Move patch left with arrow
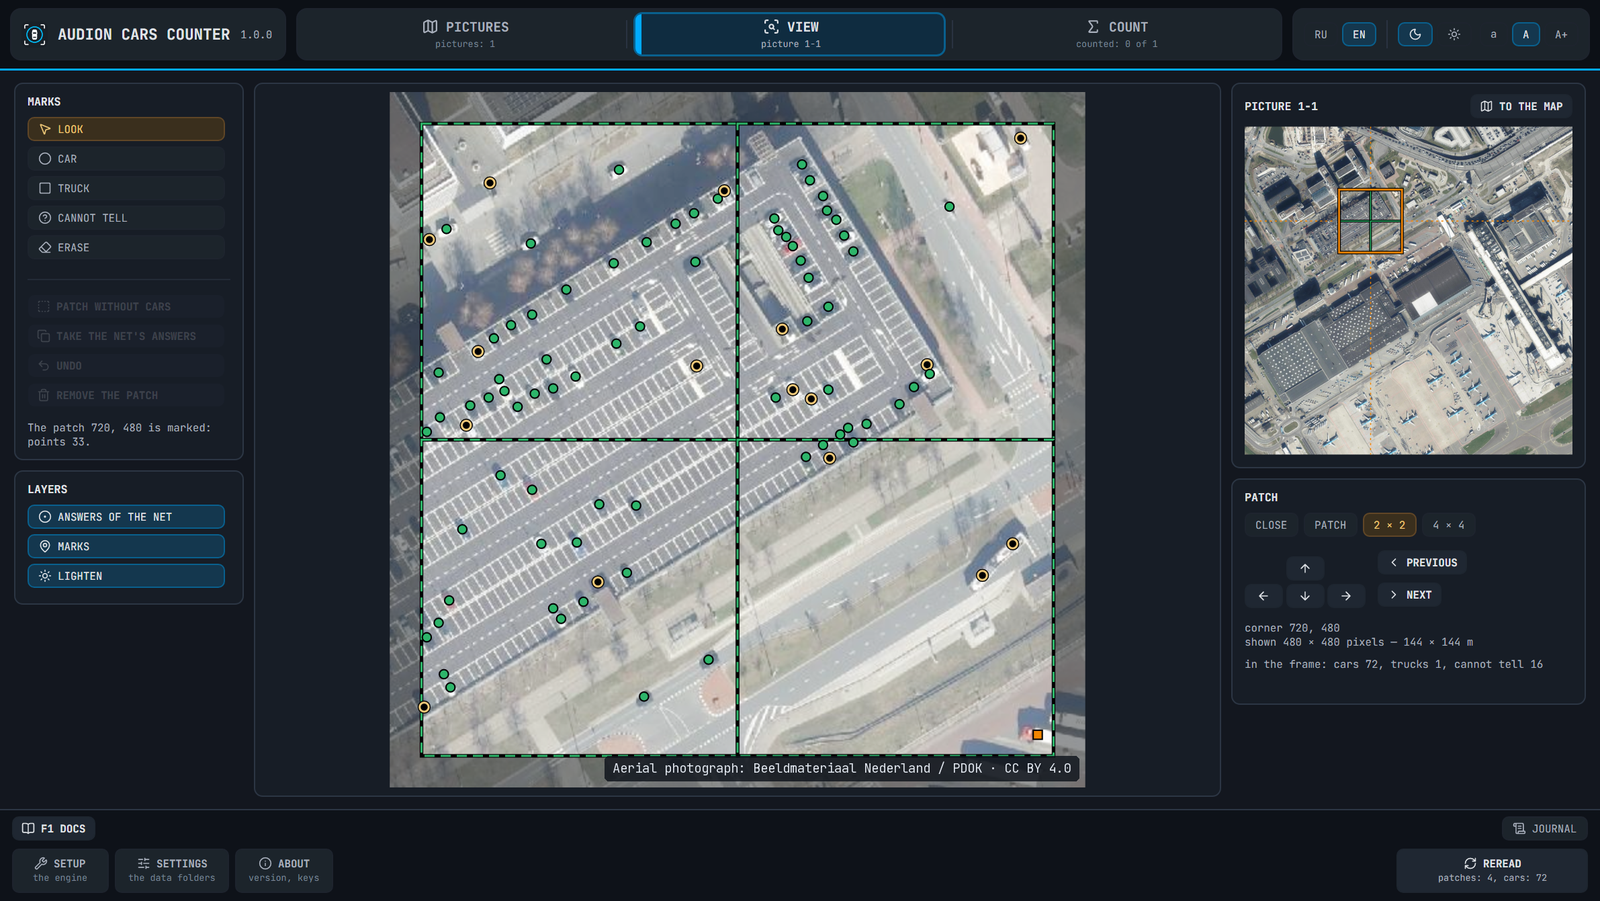 (1263, 596)
